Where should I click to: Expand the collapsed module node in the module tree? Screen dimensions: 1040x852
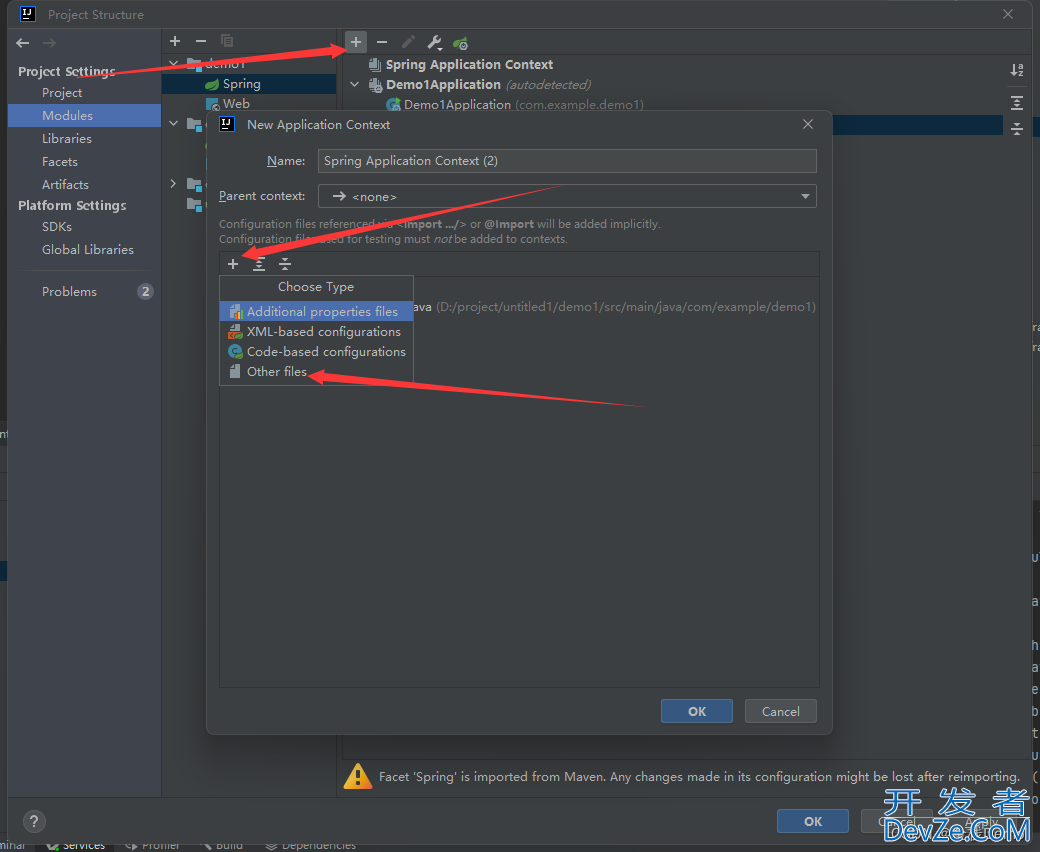(x=174, y=184)
